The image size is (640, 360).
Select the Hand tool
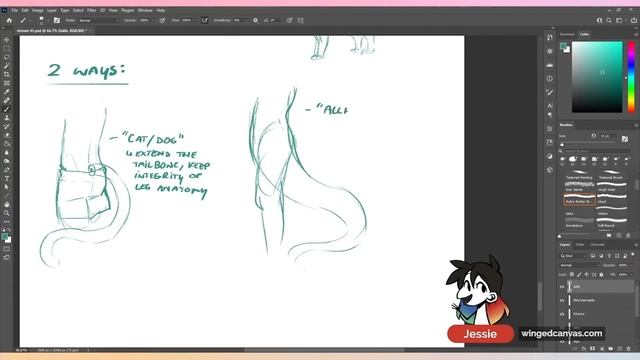click(7, 204)
